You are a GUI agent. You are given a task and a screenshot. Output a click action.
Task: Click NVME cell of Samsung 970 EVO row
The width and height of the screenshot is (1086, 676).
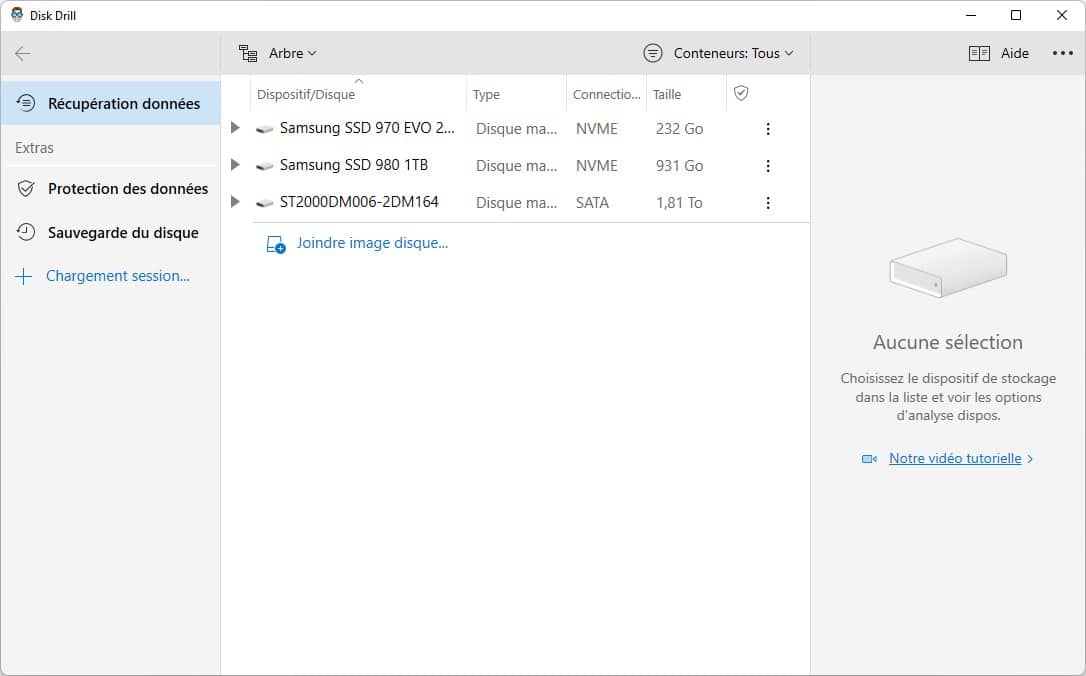(x=596, y=129)
